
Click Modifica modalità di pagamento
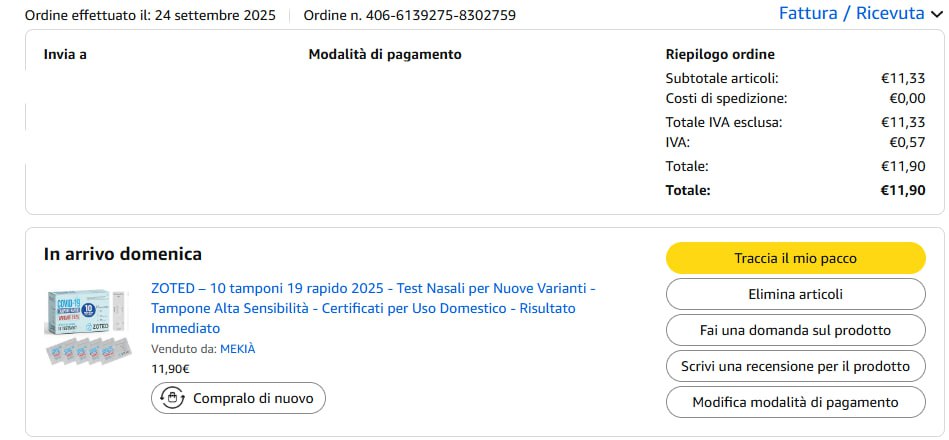(x=795, y=402)
